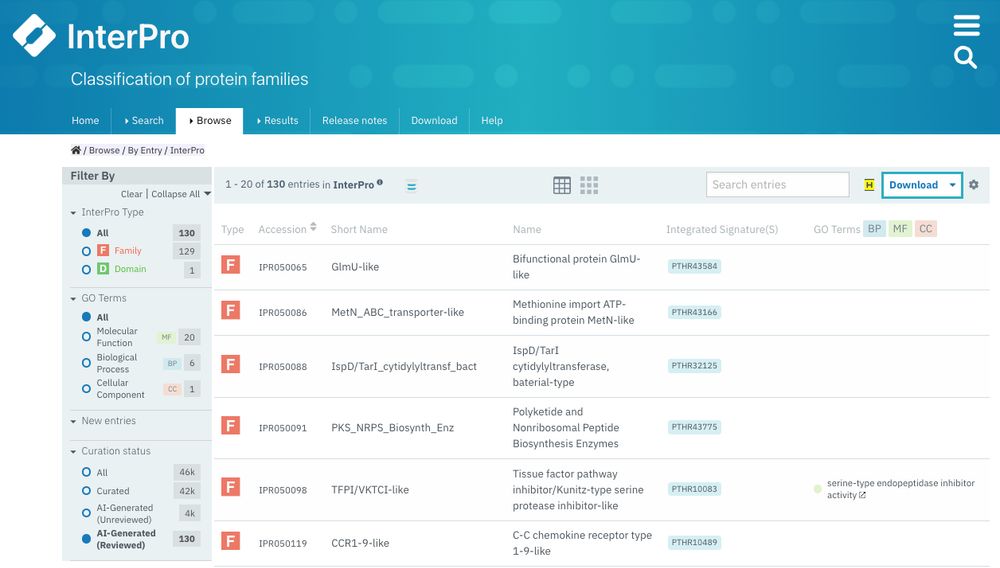Click Family type icon for IPR050088
The height and width of the screenshot is (568, 1000).
(x=231, y=365)
